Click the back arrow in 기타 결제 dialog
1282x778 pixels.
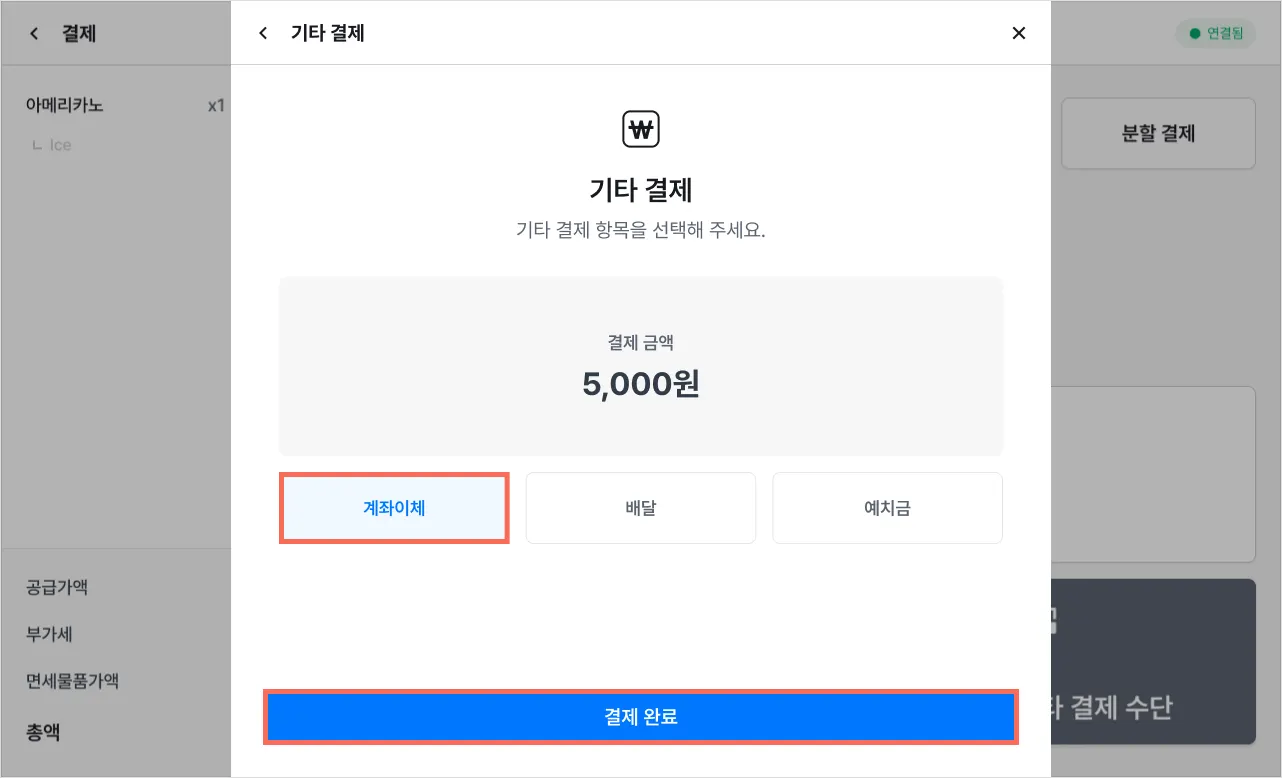(263, 33)
